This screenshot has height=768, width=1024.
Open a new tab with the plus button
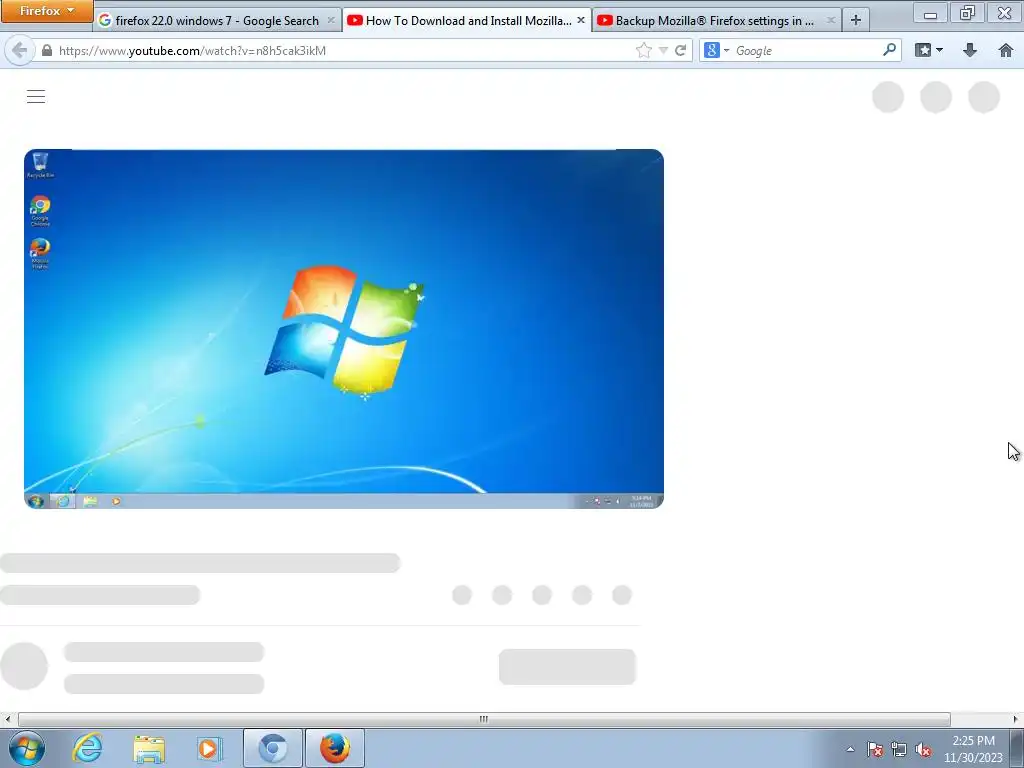click(856, 20)
